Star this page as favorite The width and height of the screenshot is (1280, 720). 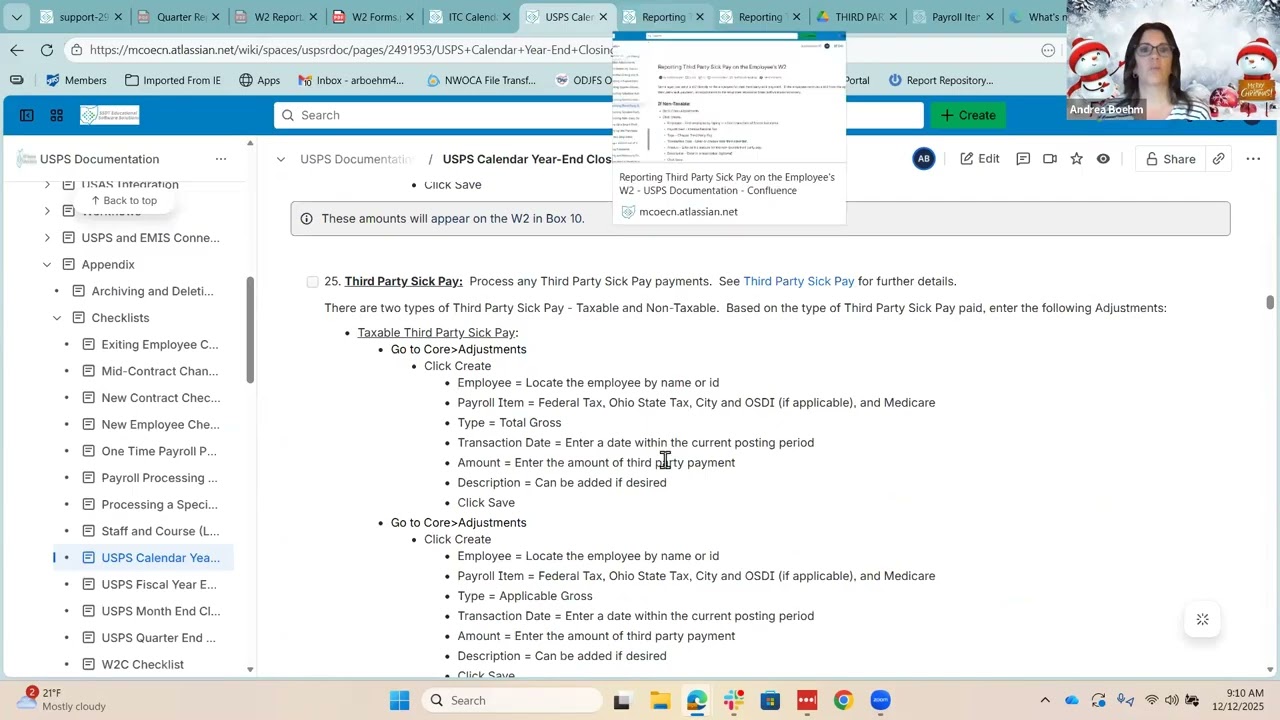[x=1076, y=159]
